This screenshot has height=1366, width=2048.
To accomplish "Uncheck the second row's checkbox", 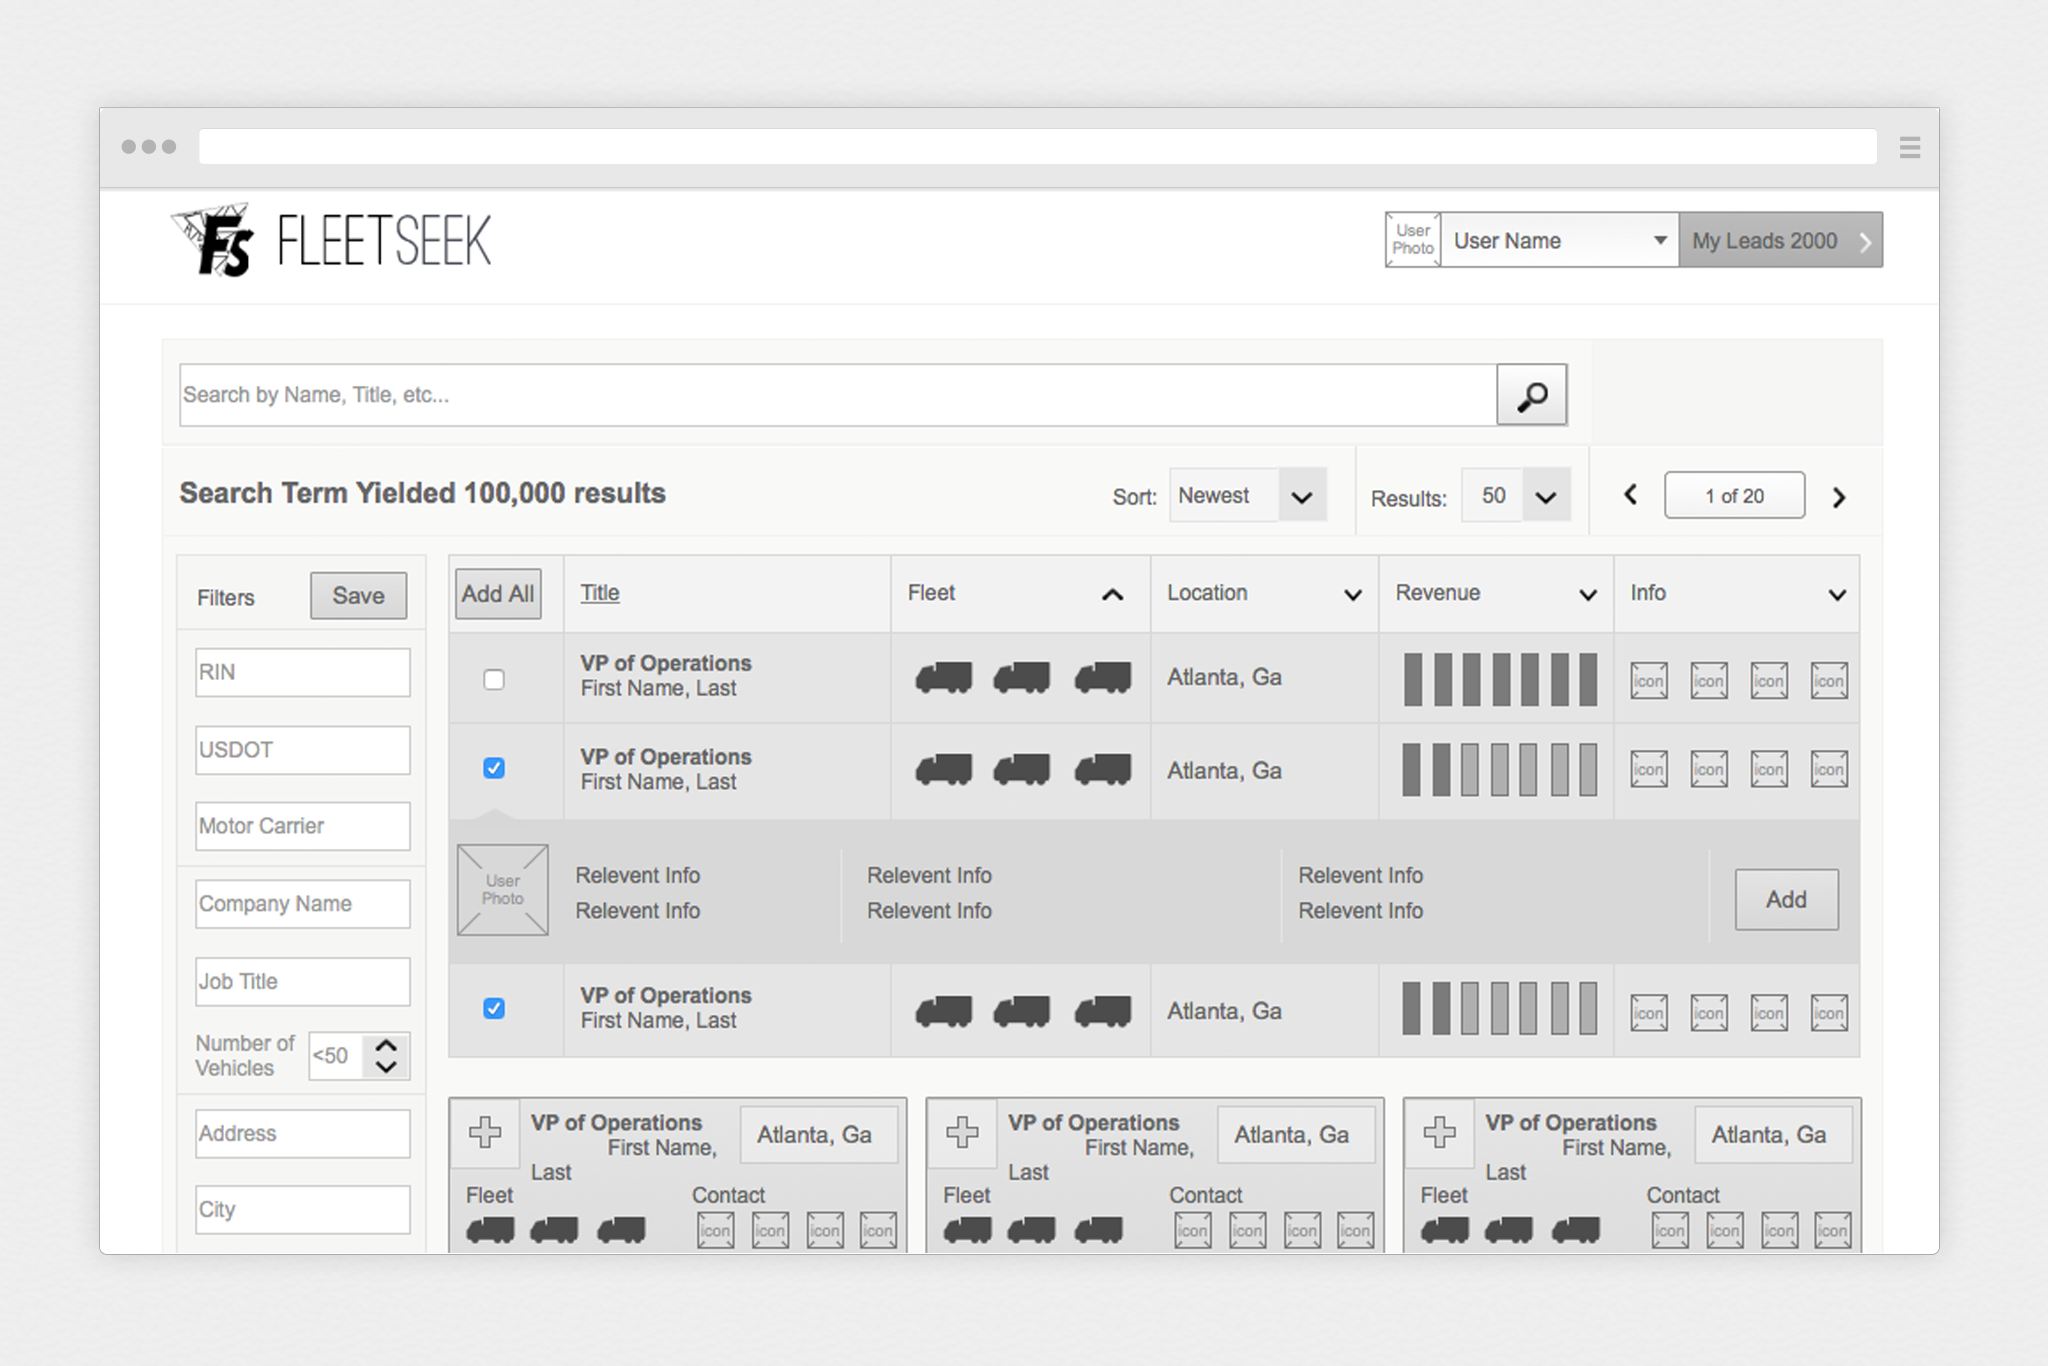I will point(494,768).
